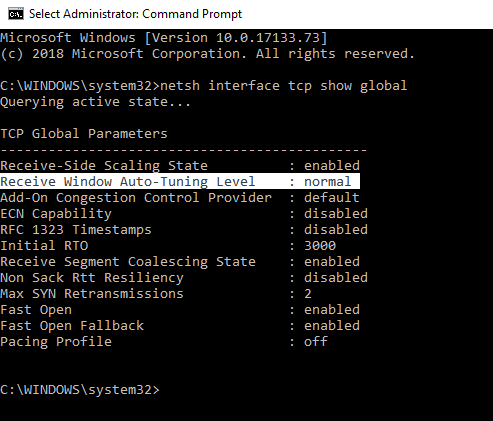Click the 'default' value of Congestion Control Provider

[332, 198]
